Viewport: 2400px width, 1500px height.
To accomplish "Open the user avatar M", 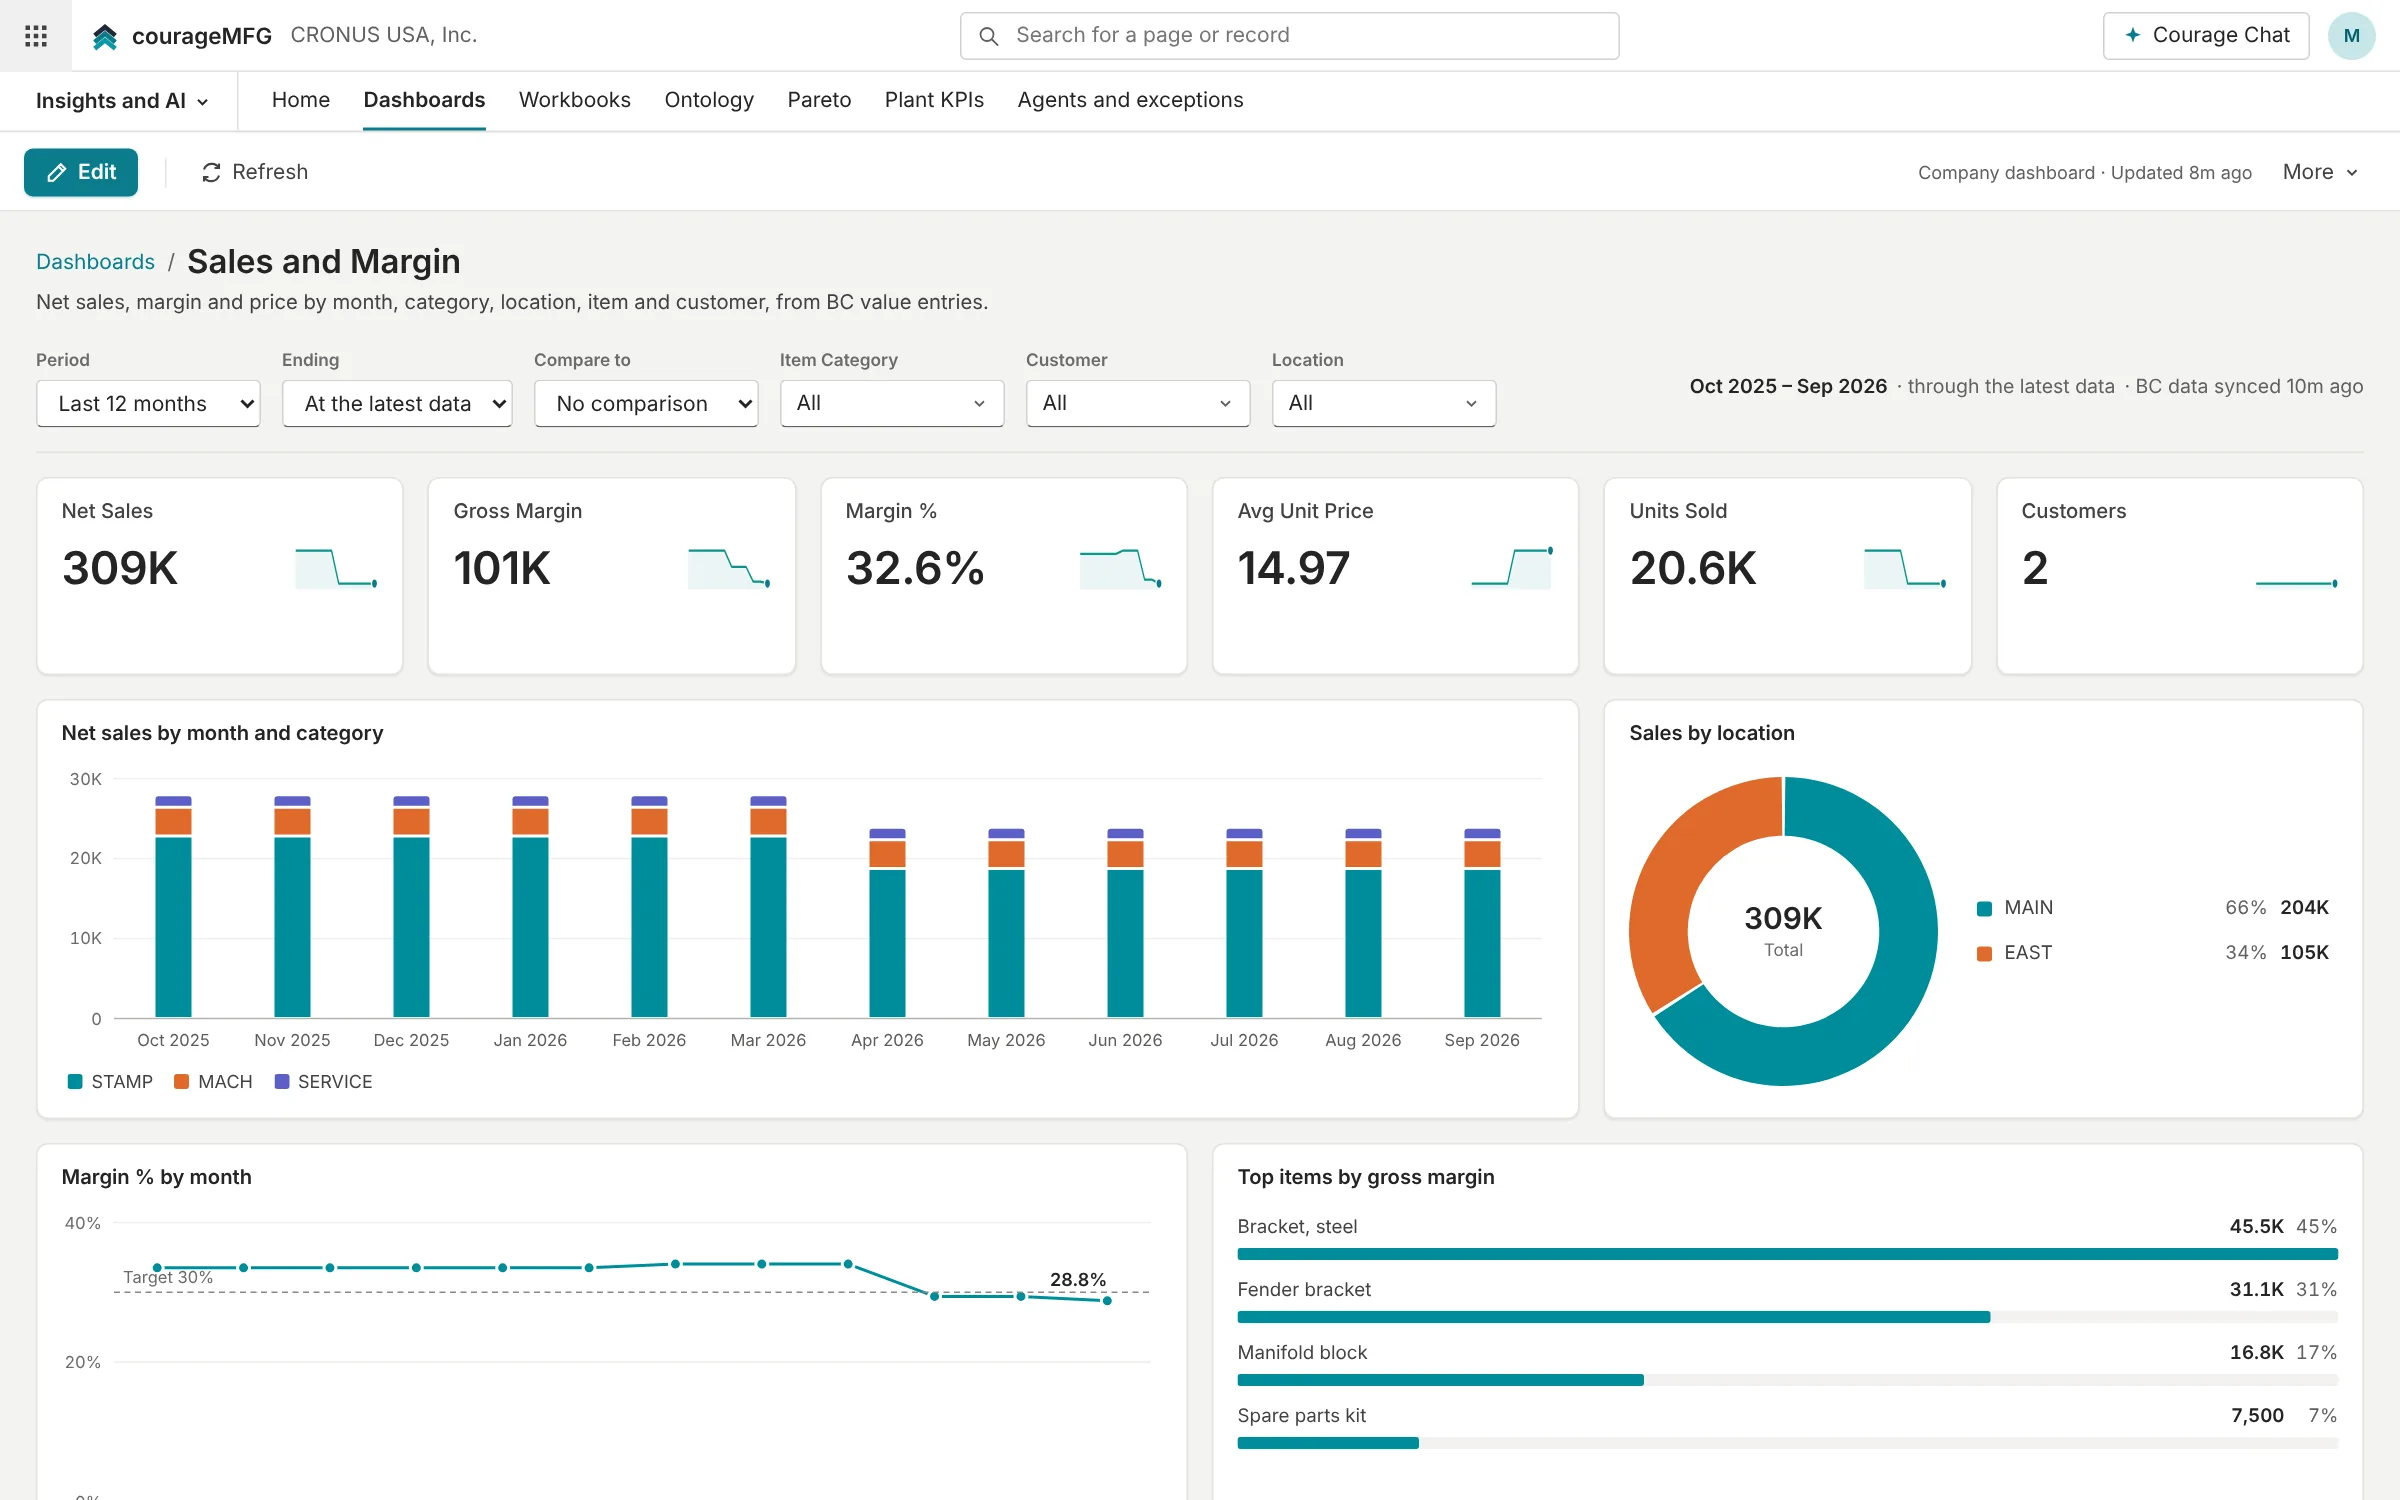I will [2351, 36].
